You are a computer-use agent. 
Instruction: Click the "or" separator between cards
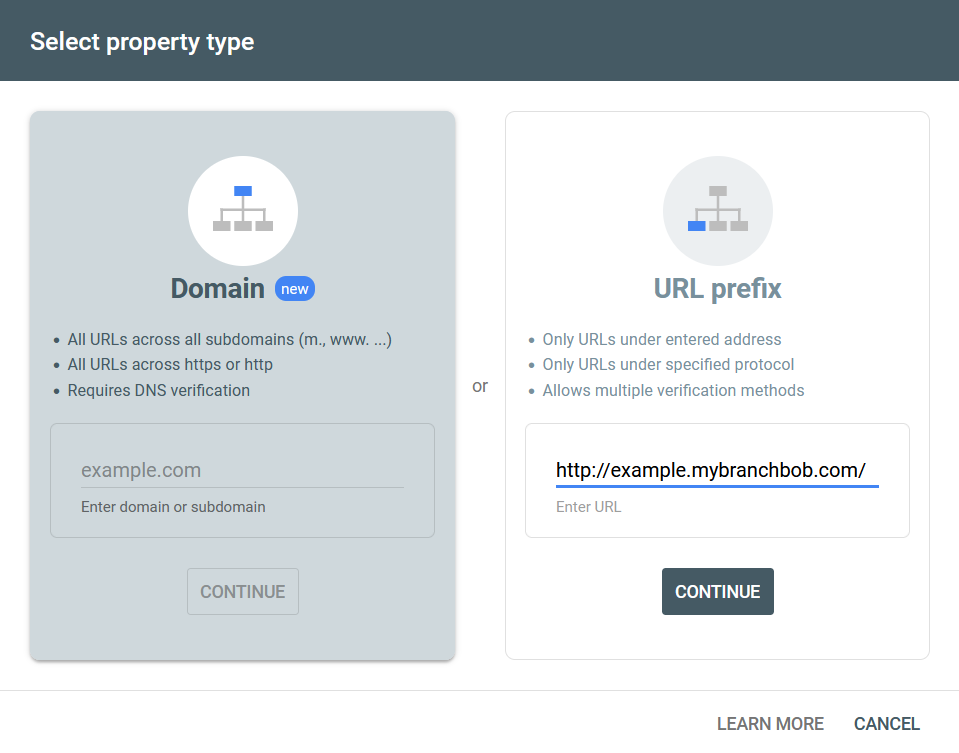(x=480, y=387)
